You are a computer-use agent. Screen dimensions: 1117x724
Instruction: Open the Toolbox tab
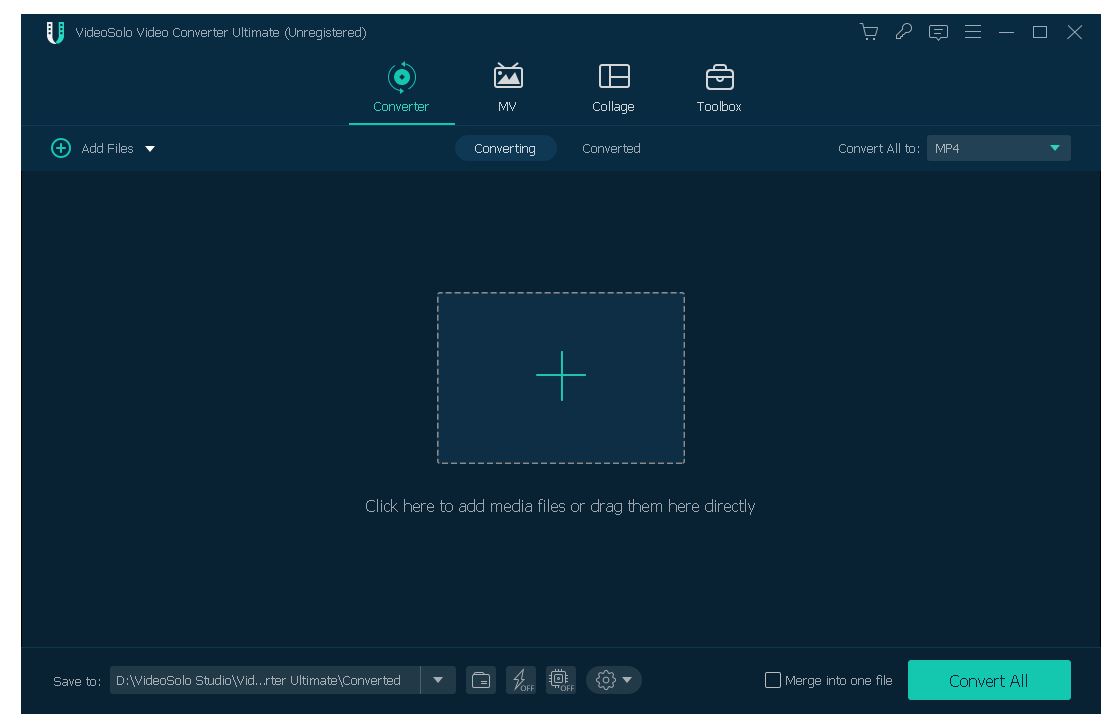pos(719,88)
